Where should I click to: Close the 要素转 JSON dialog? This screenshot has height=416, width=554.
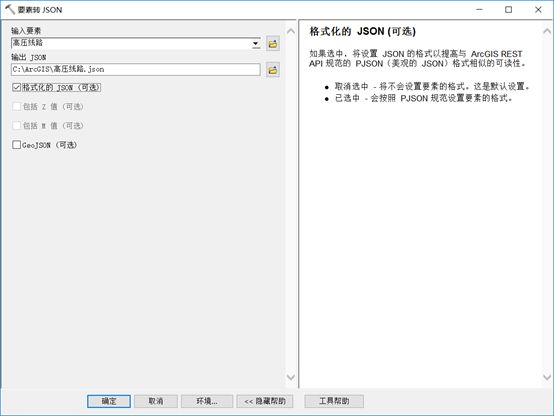click(538, 10)
